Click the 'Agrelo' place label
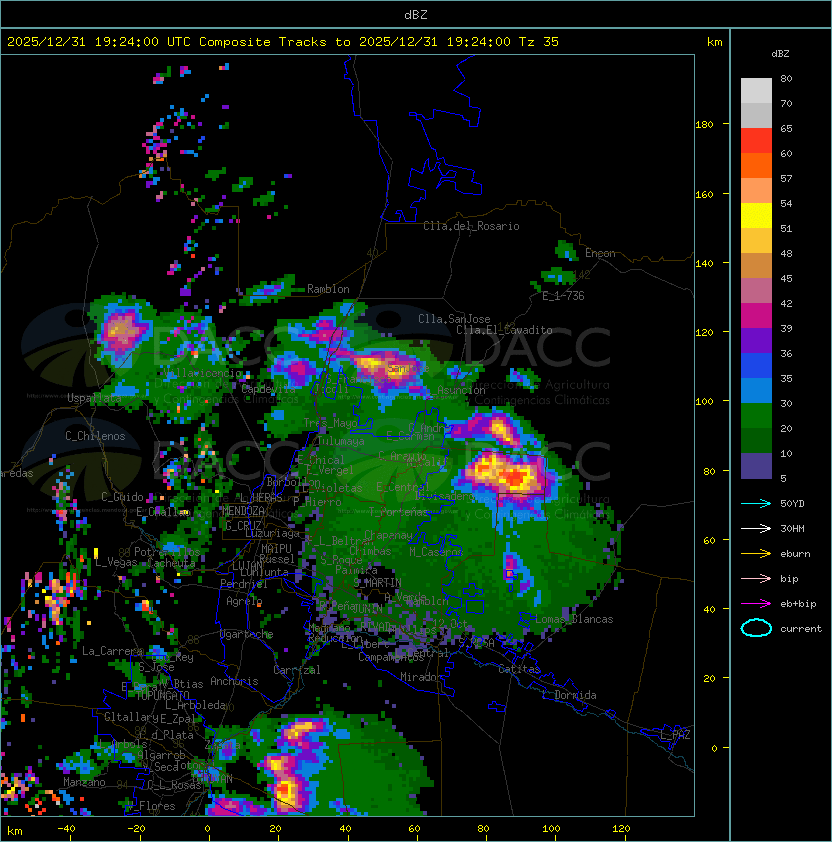The width and height of the screenshot is (832, 842). tap(244, 601)
